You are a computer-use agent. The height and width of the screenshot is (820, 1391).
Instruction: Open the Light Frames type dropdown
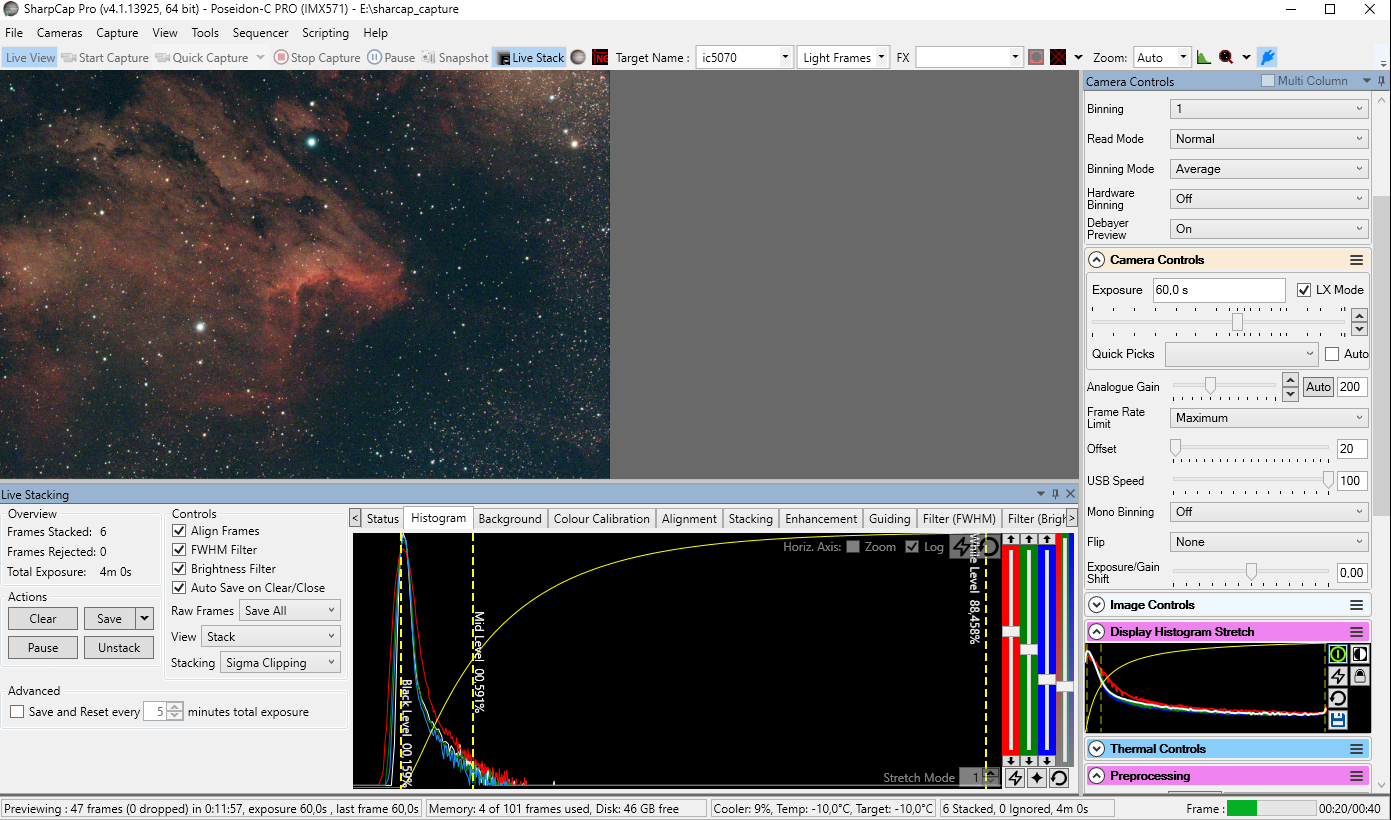[x=843, y=58]
